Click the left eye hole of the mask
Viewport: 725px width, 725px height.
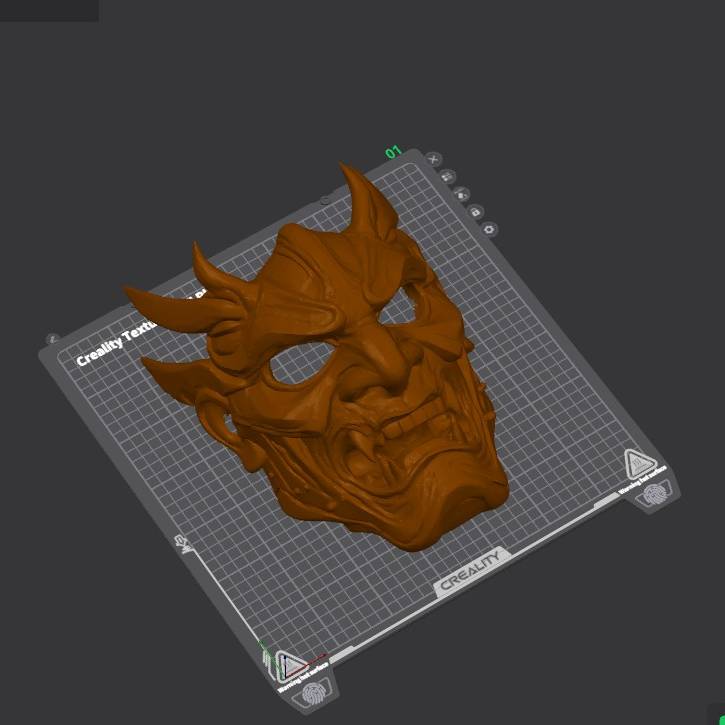(x=301, y=363)
